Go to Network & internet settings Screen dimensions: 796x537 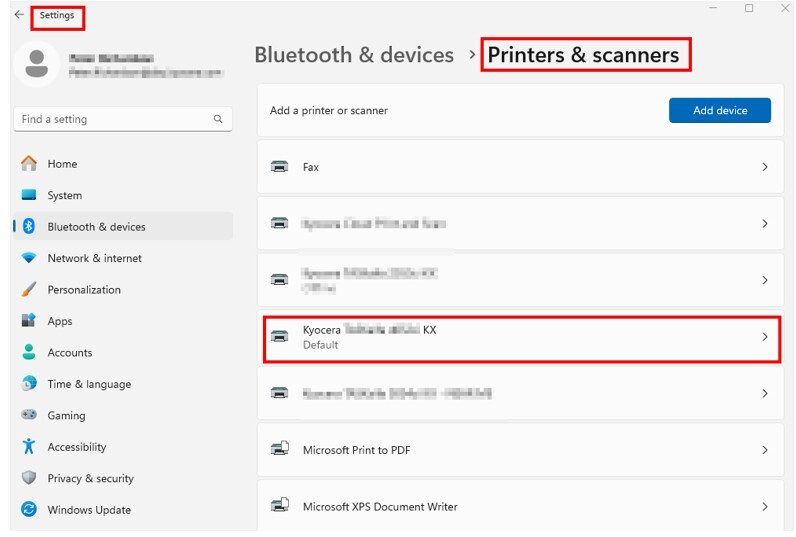click(x=123, y=258)
